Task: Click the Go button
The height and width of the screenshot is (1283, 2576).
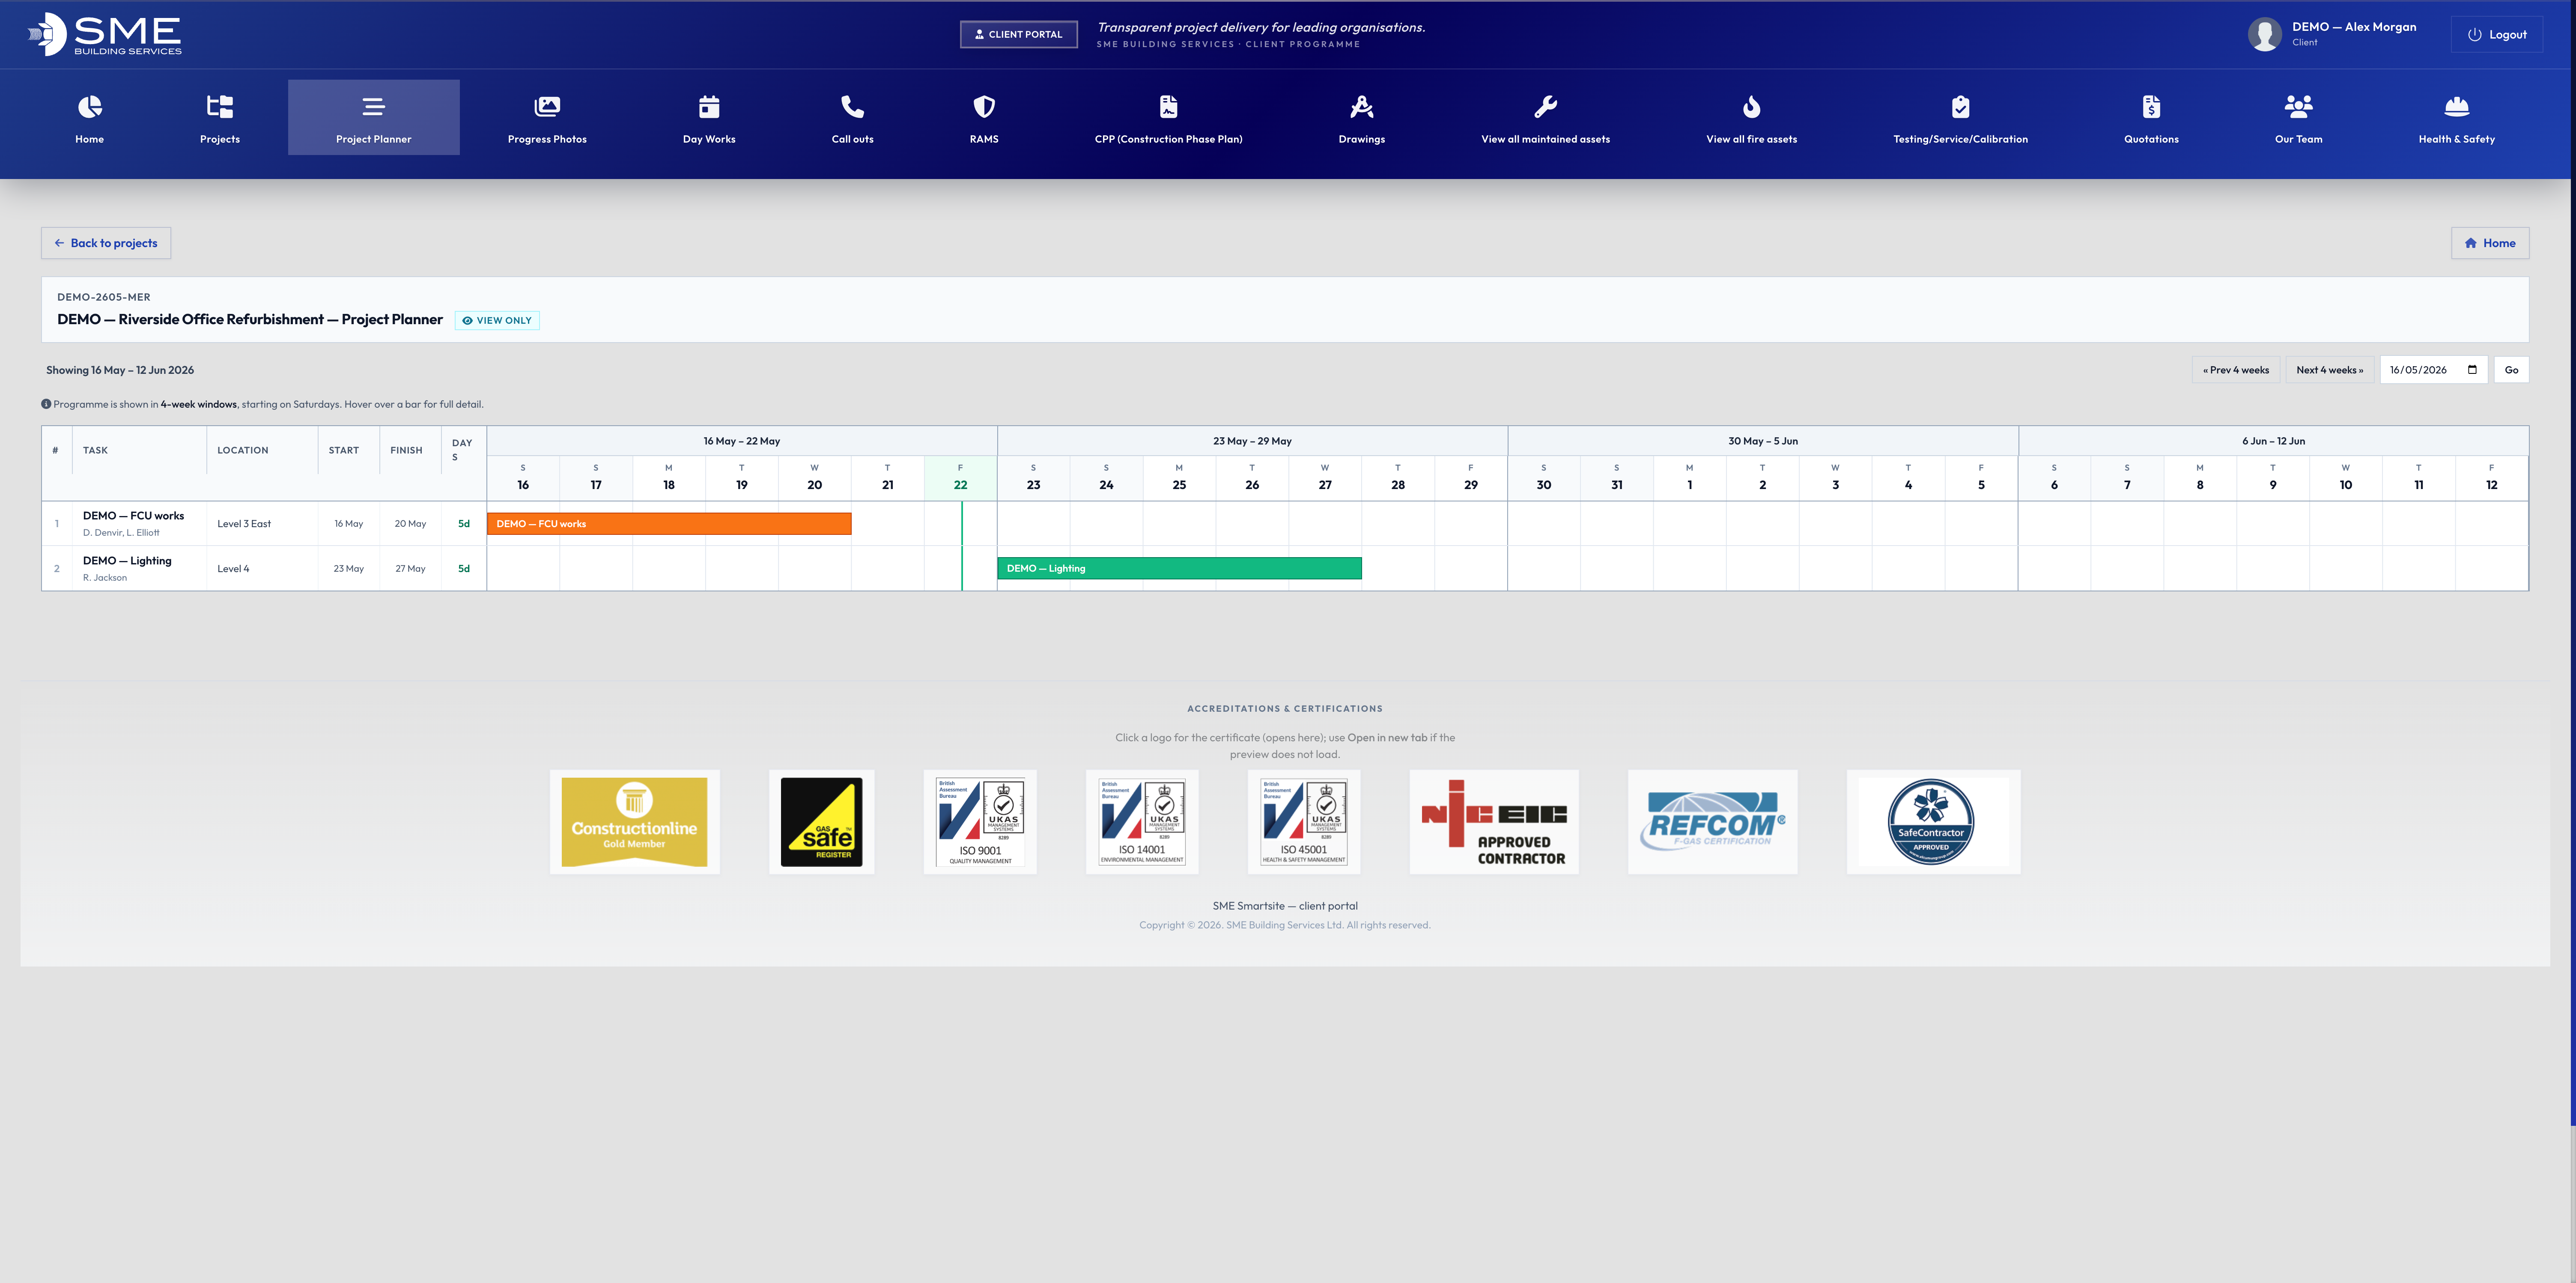Action: [x=2511, y=370]
